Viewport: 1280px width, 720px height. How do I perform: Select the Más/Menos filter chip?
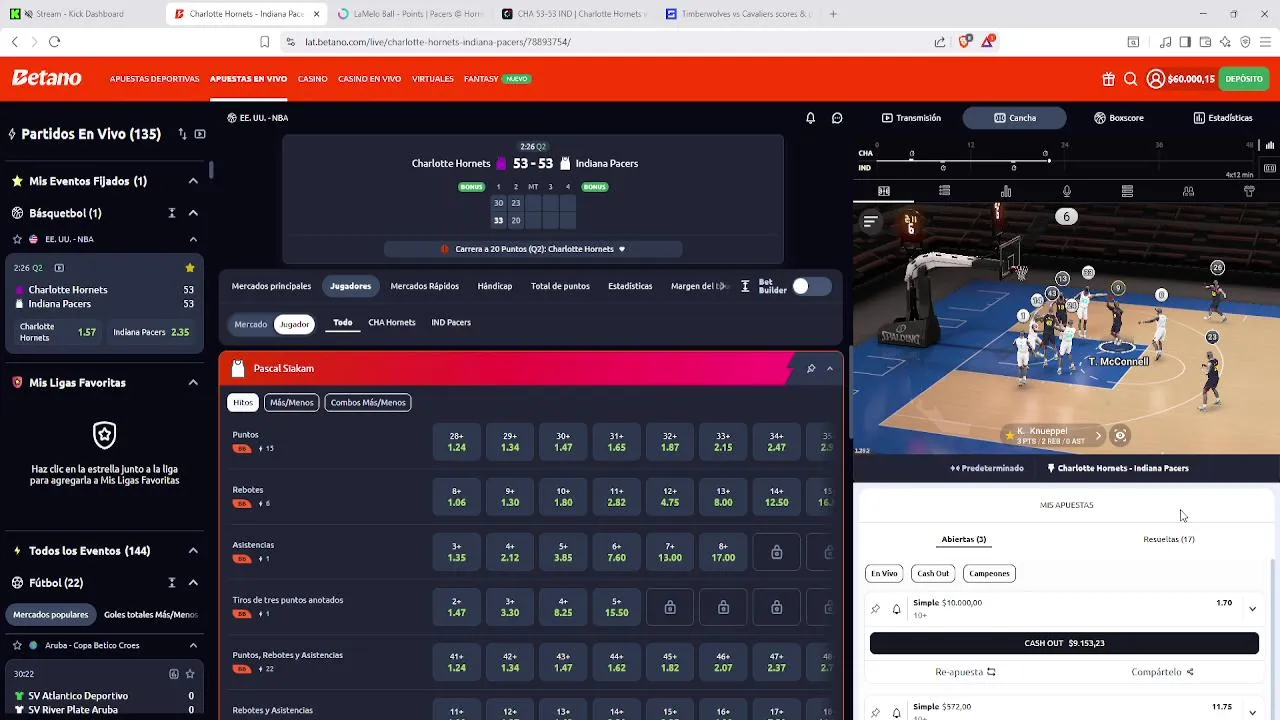tap(291, 402)
